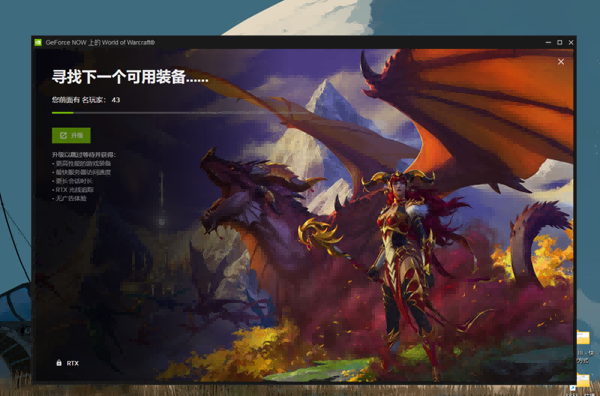Image resolution: width=600 pixels, height=396 pixels.
Task: Minimize the GeForce NOW window
Action: click(548, 42)
